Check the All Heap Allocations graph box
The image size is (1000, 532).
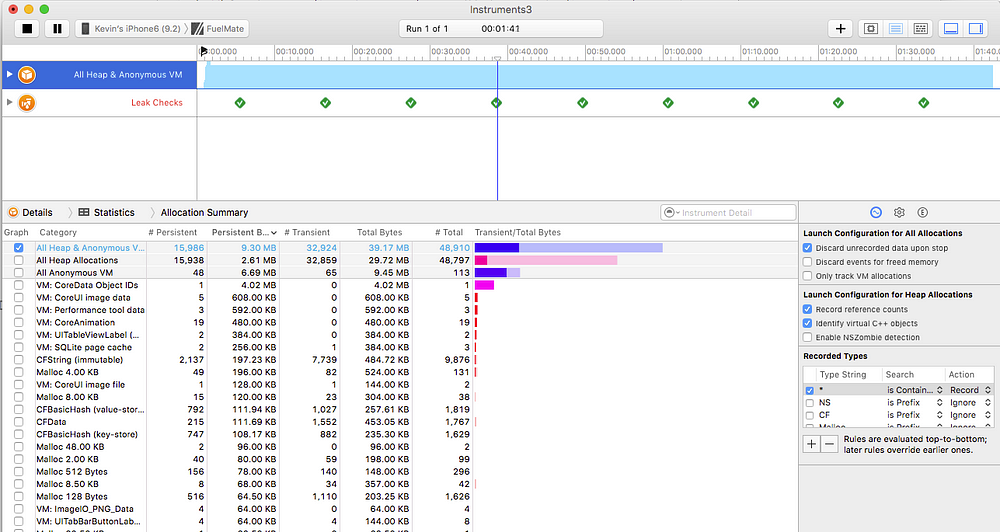point(18,260)
